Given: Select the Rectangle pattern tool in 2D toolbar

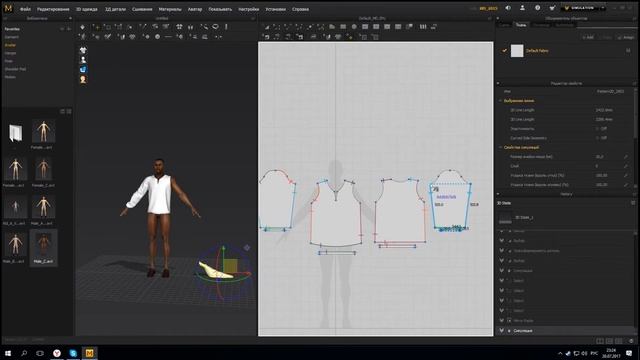Looking at the screenshot, I should [x=343, y=27].
